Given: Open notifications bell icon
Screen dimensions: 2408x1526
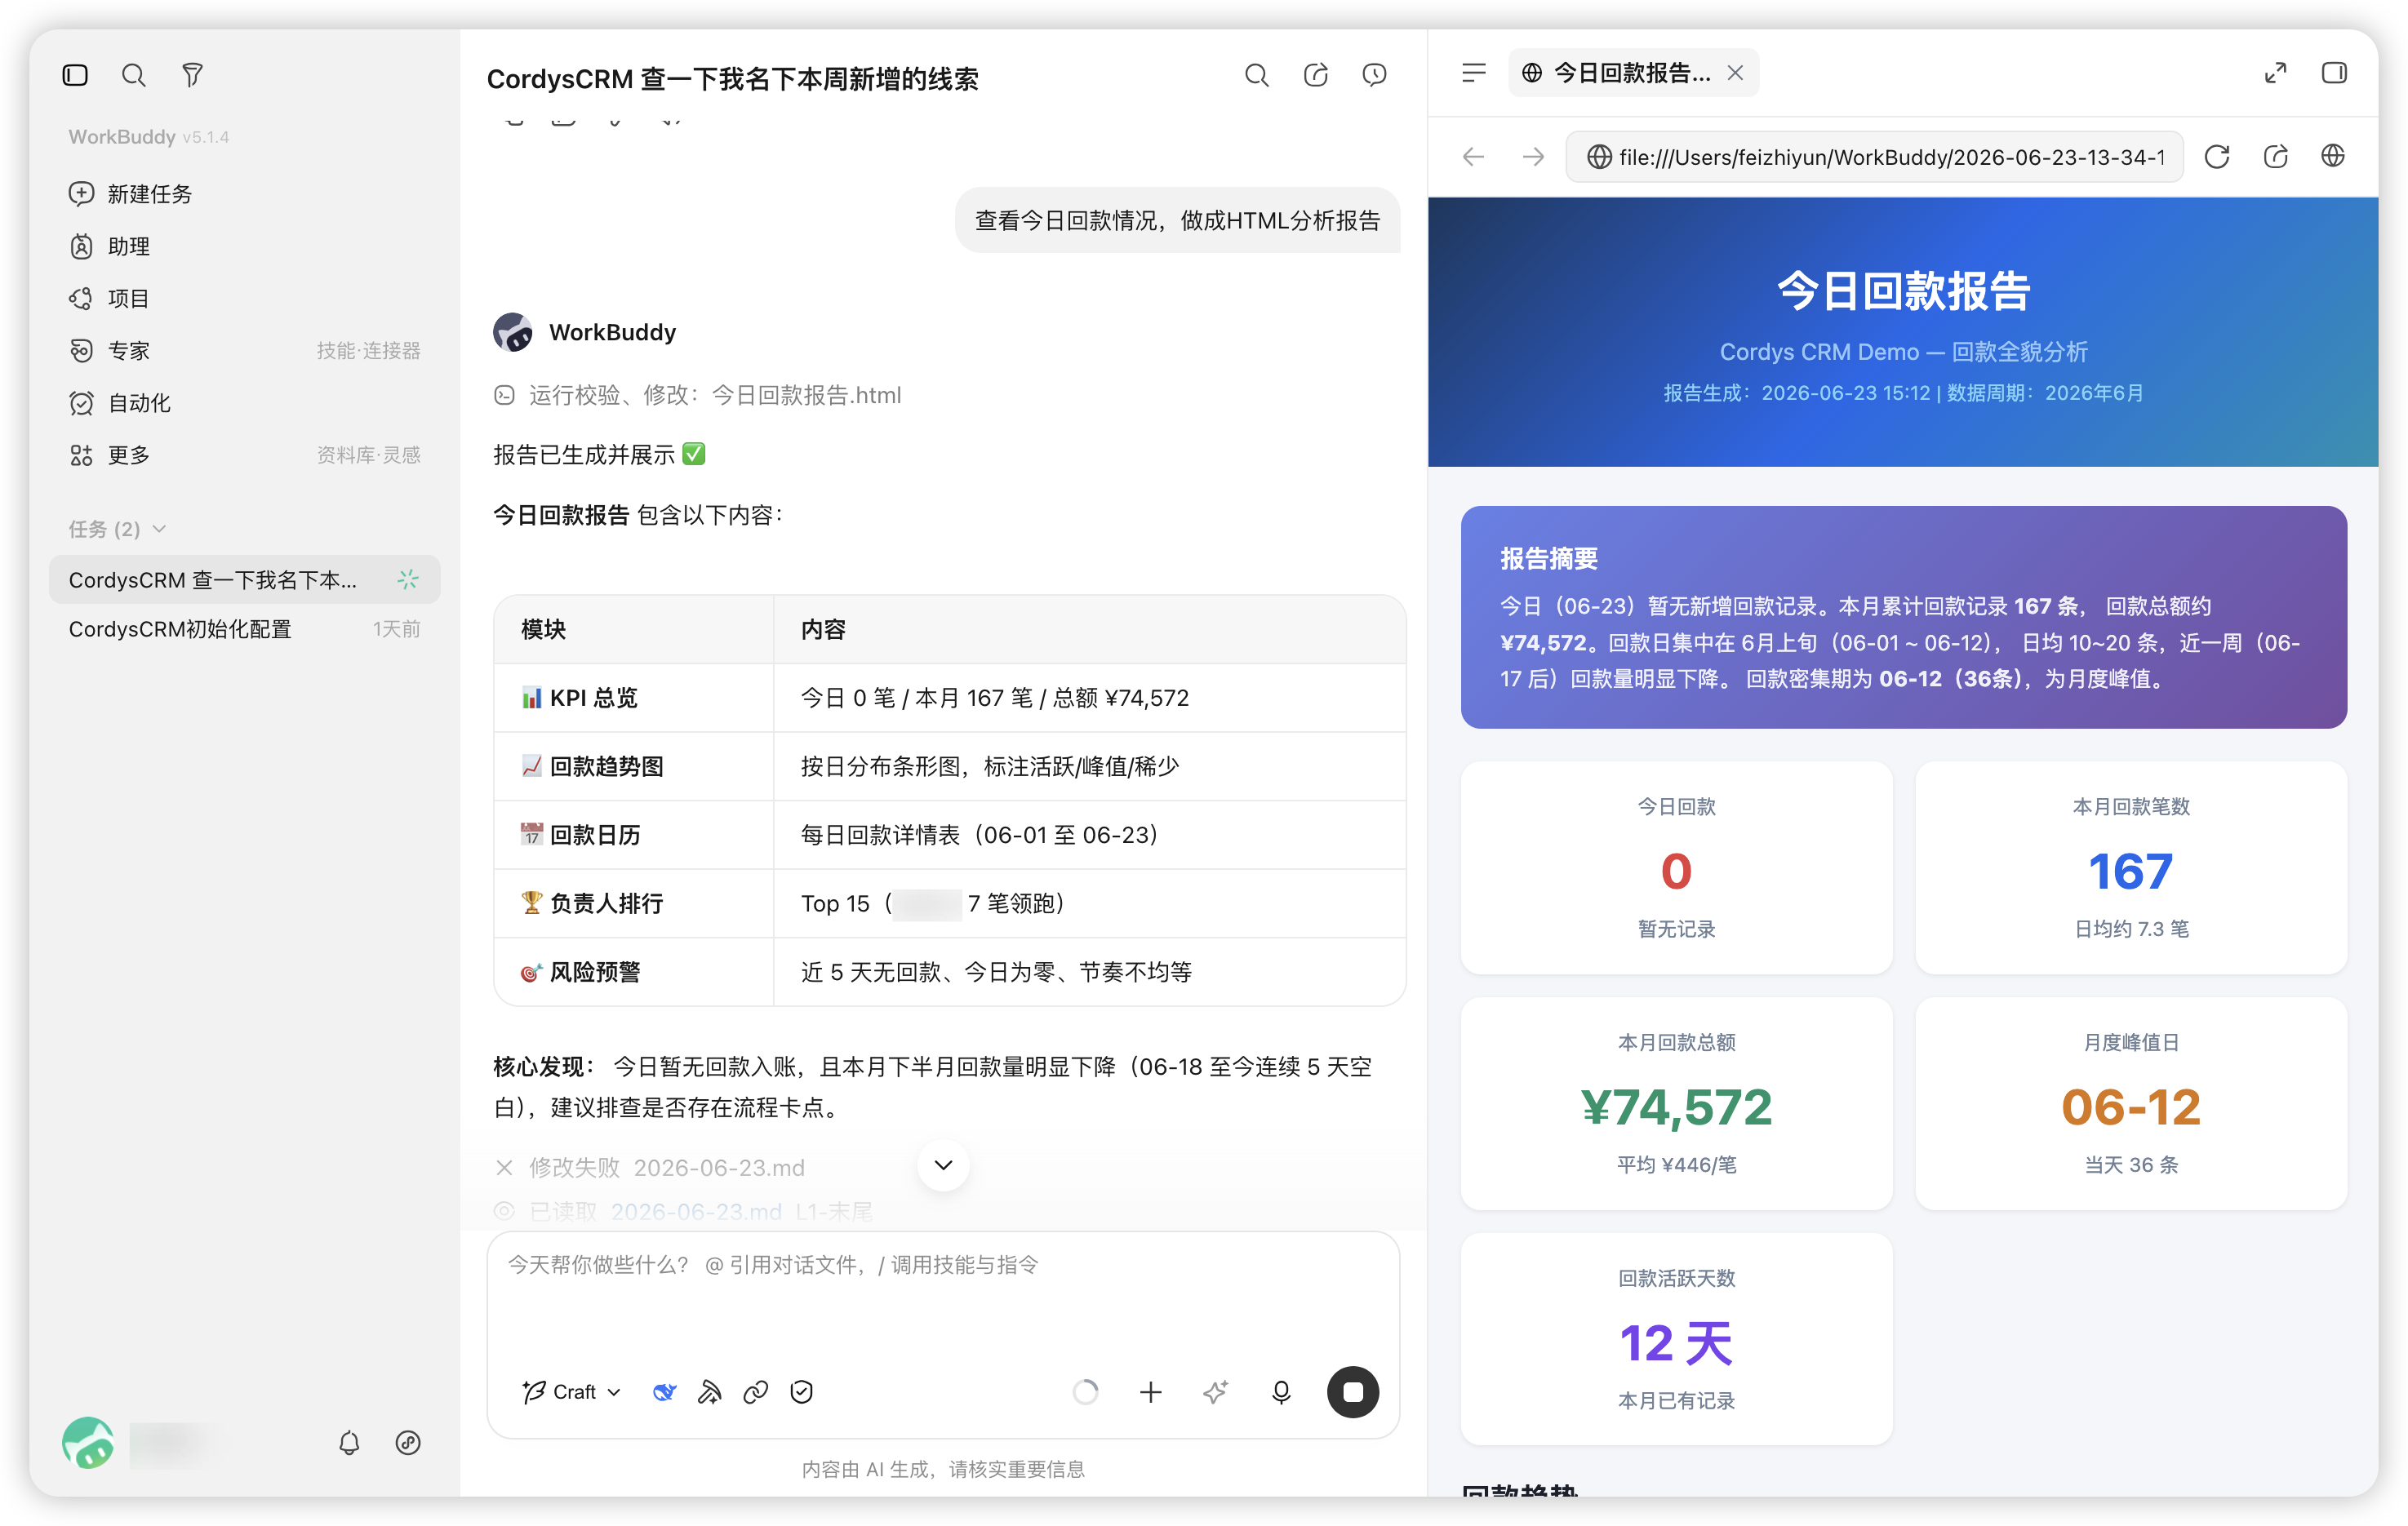Looking at the screenshot, I should 349,1442.
